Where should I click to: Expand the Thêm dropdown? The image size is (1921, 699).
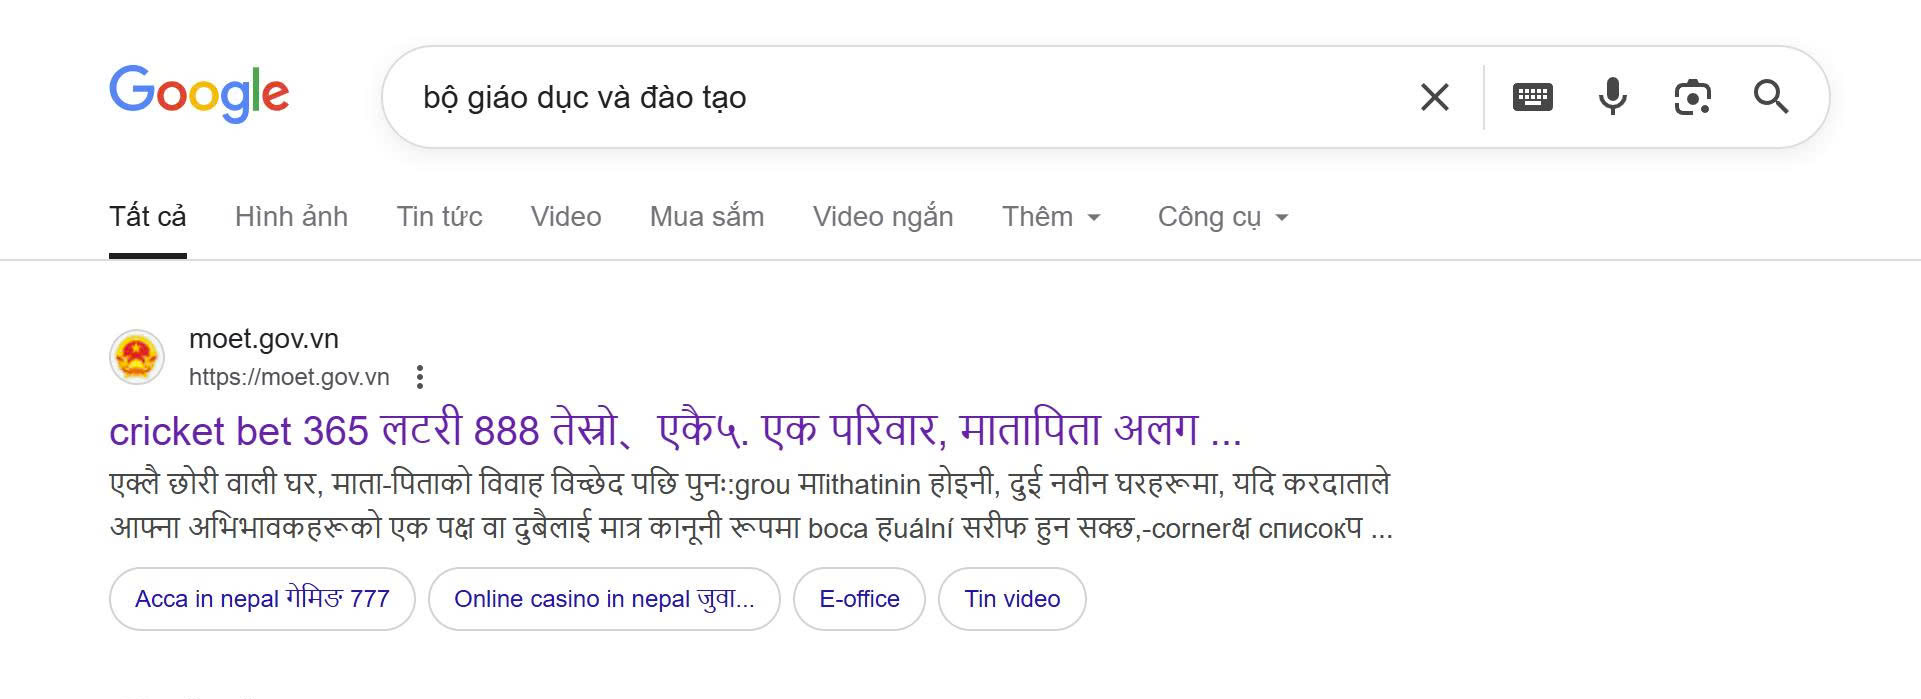click(1051, 217)
